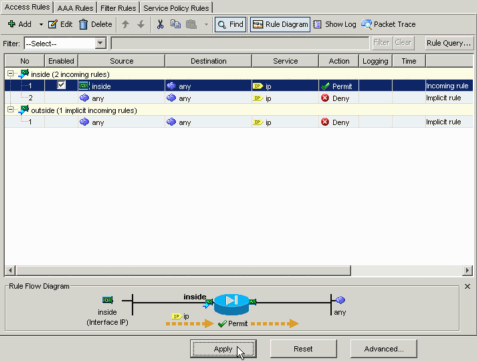Open Advanced settings button
Screen dimensions: 477x361
click(x=383, y=349)
